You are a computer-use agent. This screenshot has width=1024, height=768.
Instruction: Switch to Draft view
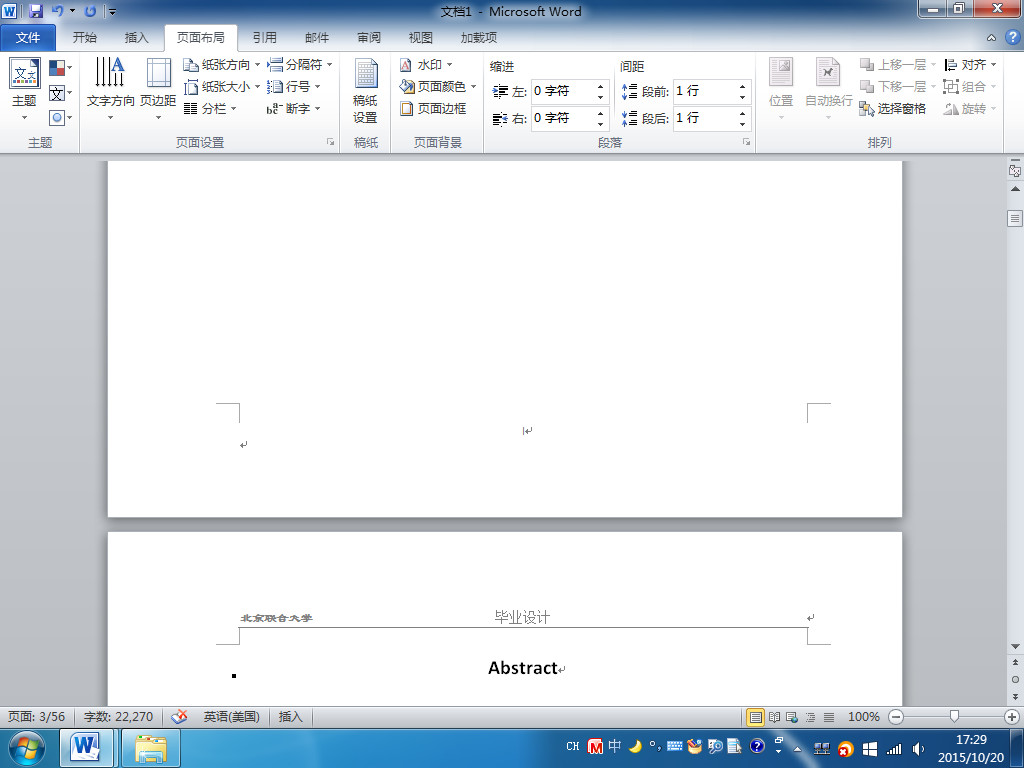(x=829, y=717)
